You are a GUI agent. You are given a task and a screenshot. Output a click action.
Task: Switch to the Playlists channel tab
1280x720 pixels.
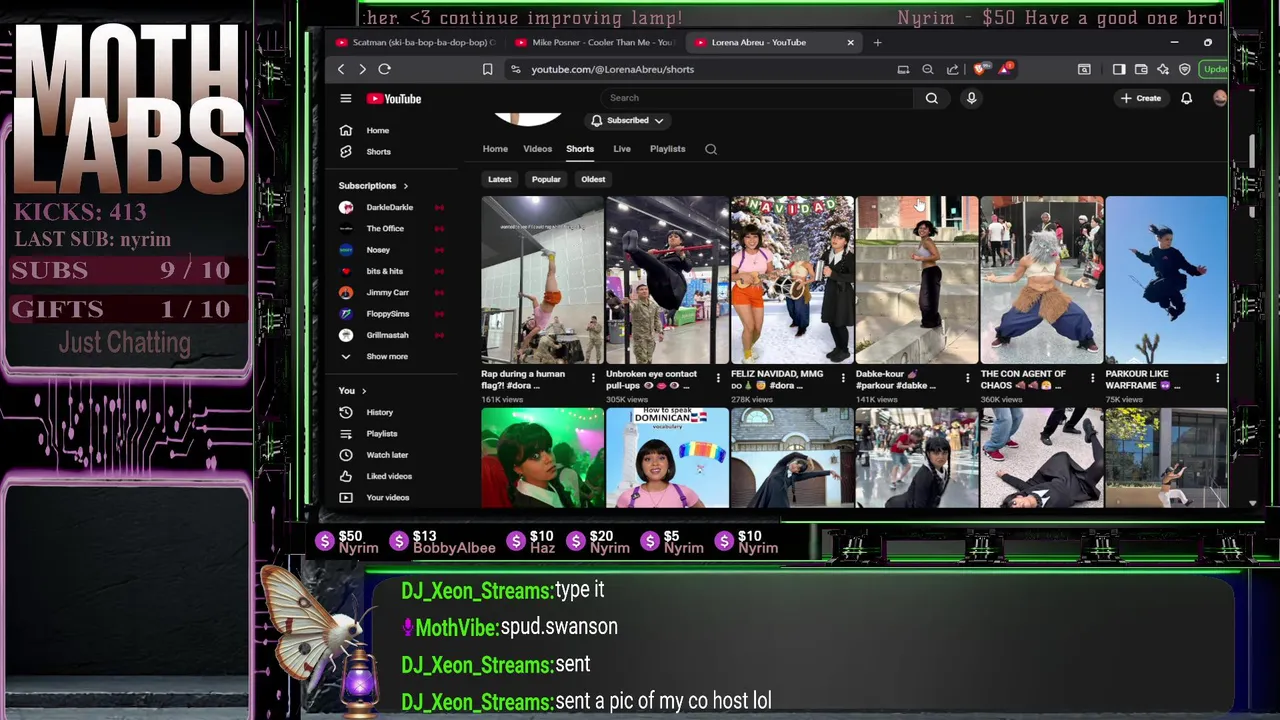click(x=667, y=149)
